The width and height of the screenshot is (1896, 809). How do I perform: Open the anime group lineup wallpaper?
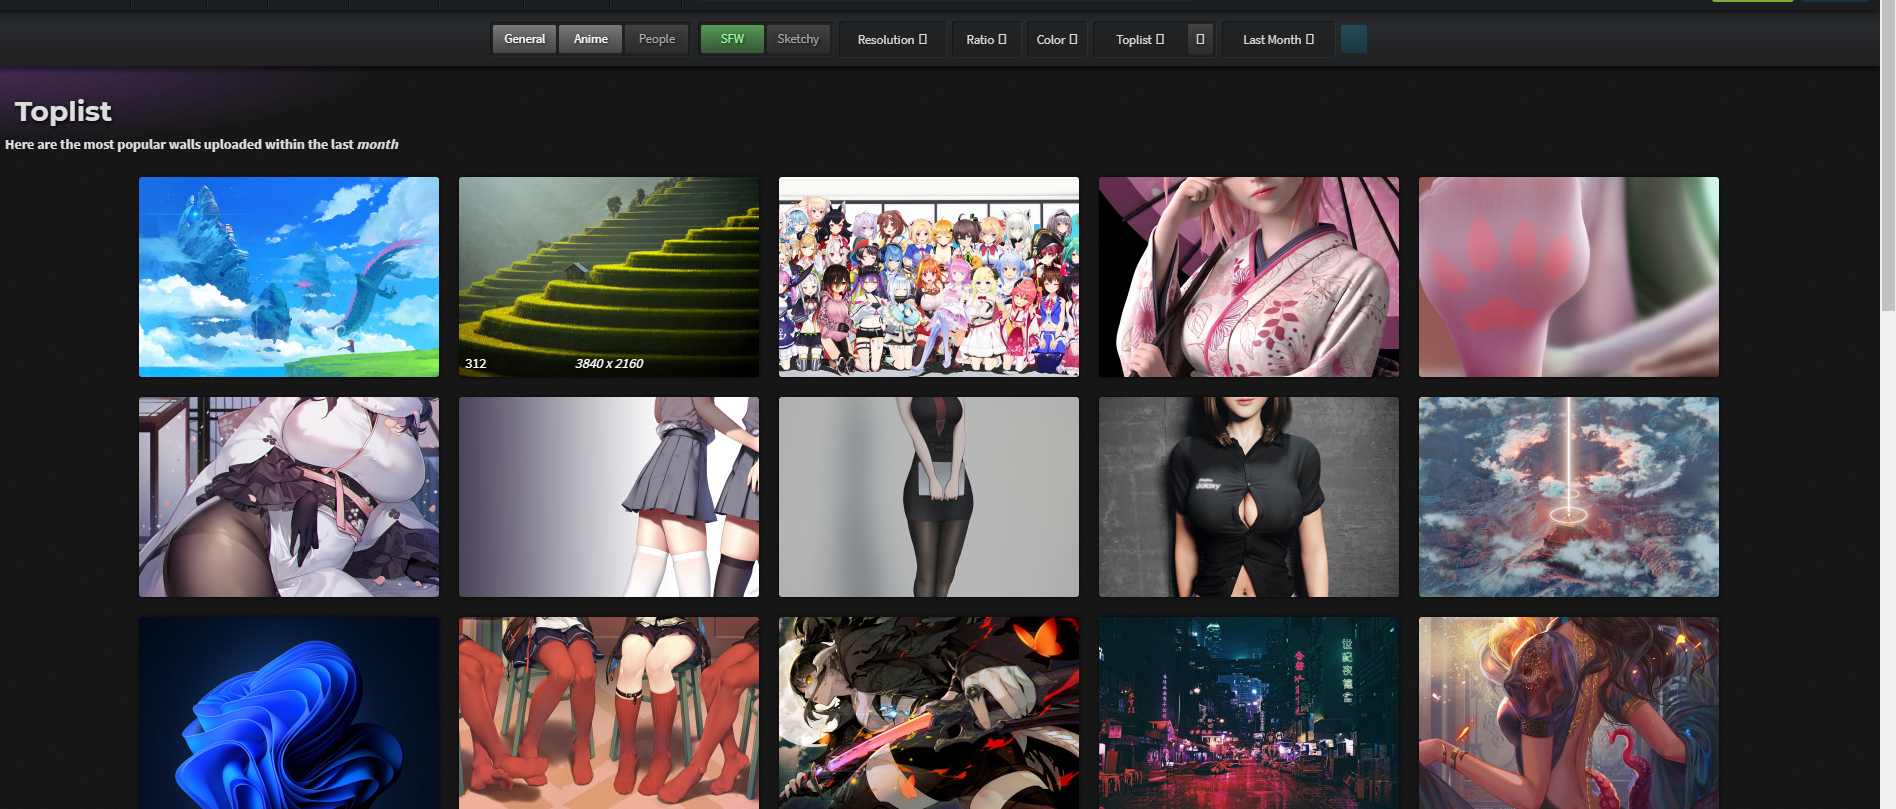click(x=929, y=277)
